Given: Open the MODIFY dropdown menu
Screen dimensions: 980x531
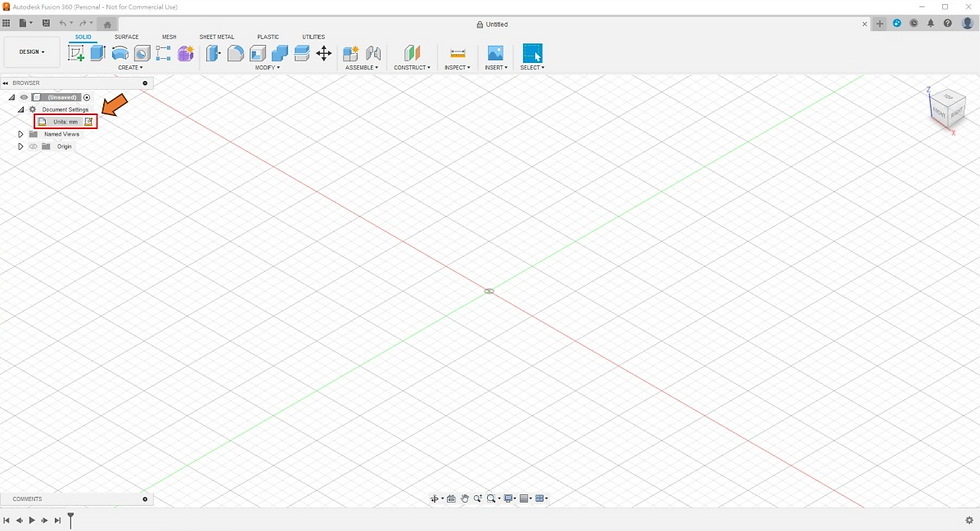Looking at the screenshot, I should [x=268, y=67].
